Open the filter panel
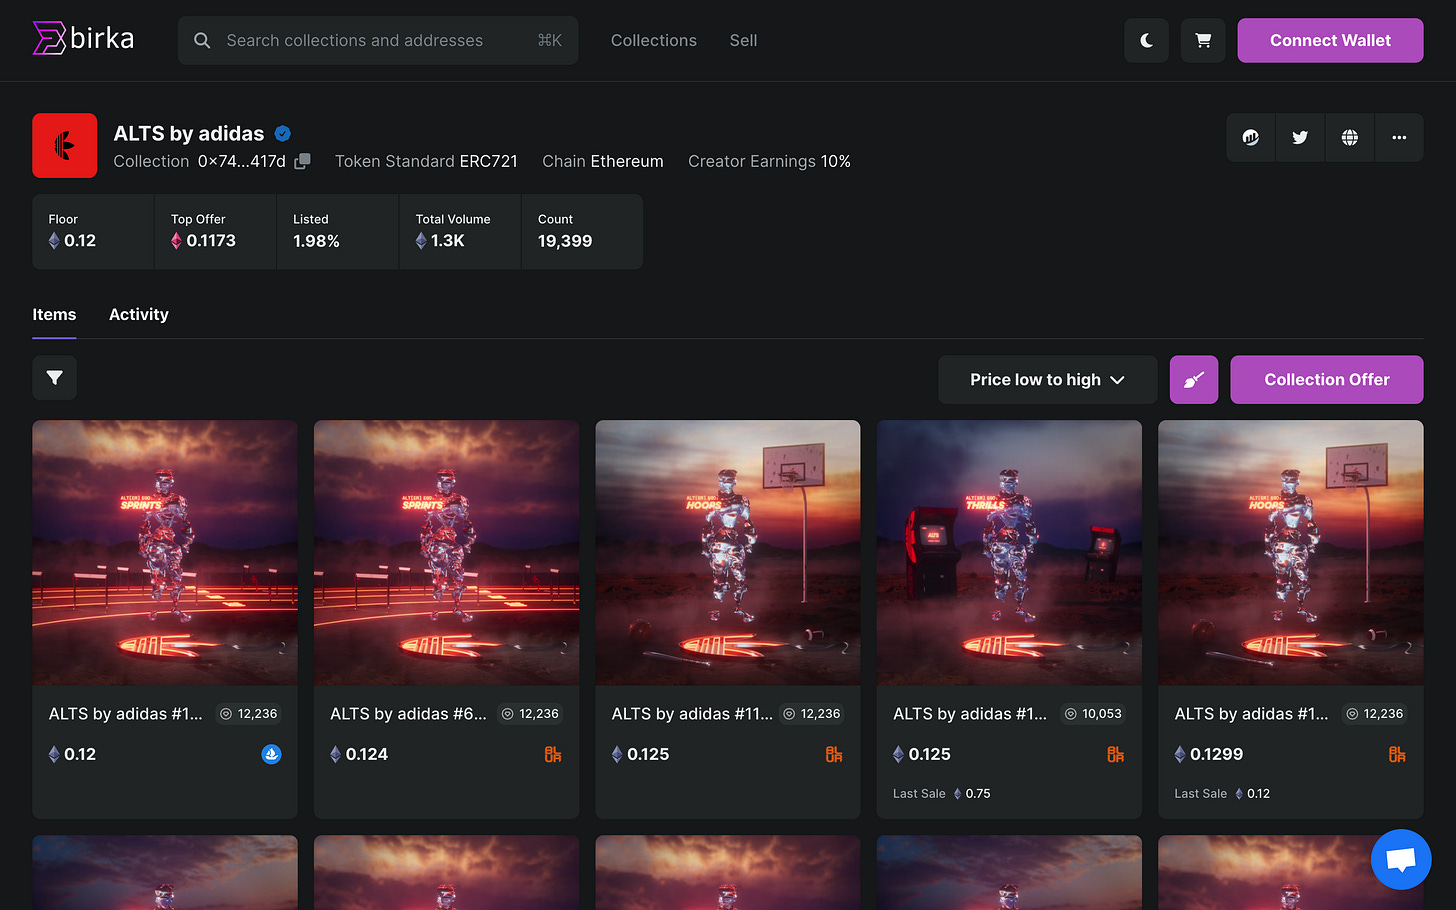1456x910 pixels. pos(55,378)
